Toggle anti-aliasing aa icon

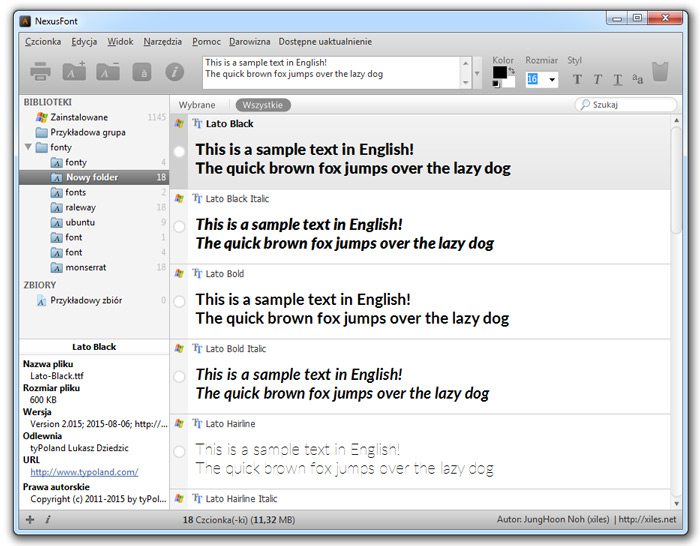tap(638, 79)
